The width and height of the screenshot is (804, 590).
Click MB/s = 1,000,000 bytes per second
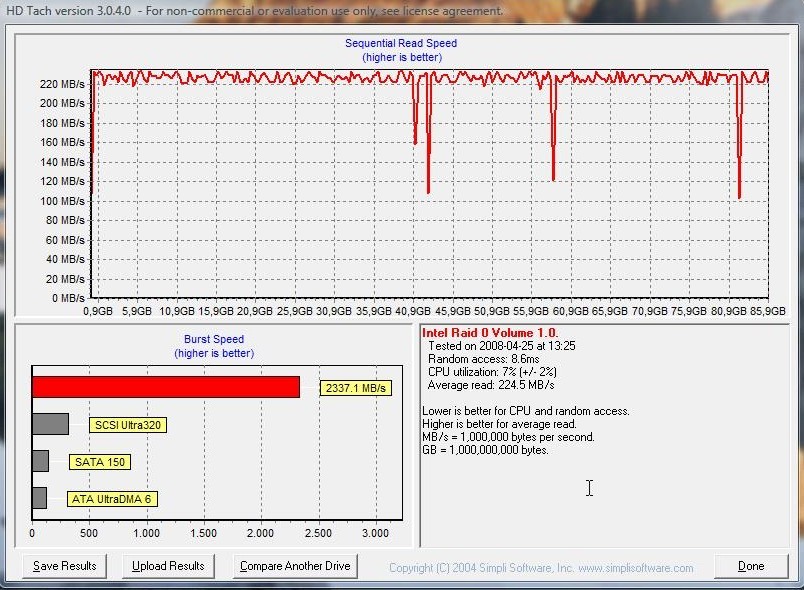coord(508,437)
